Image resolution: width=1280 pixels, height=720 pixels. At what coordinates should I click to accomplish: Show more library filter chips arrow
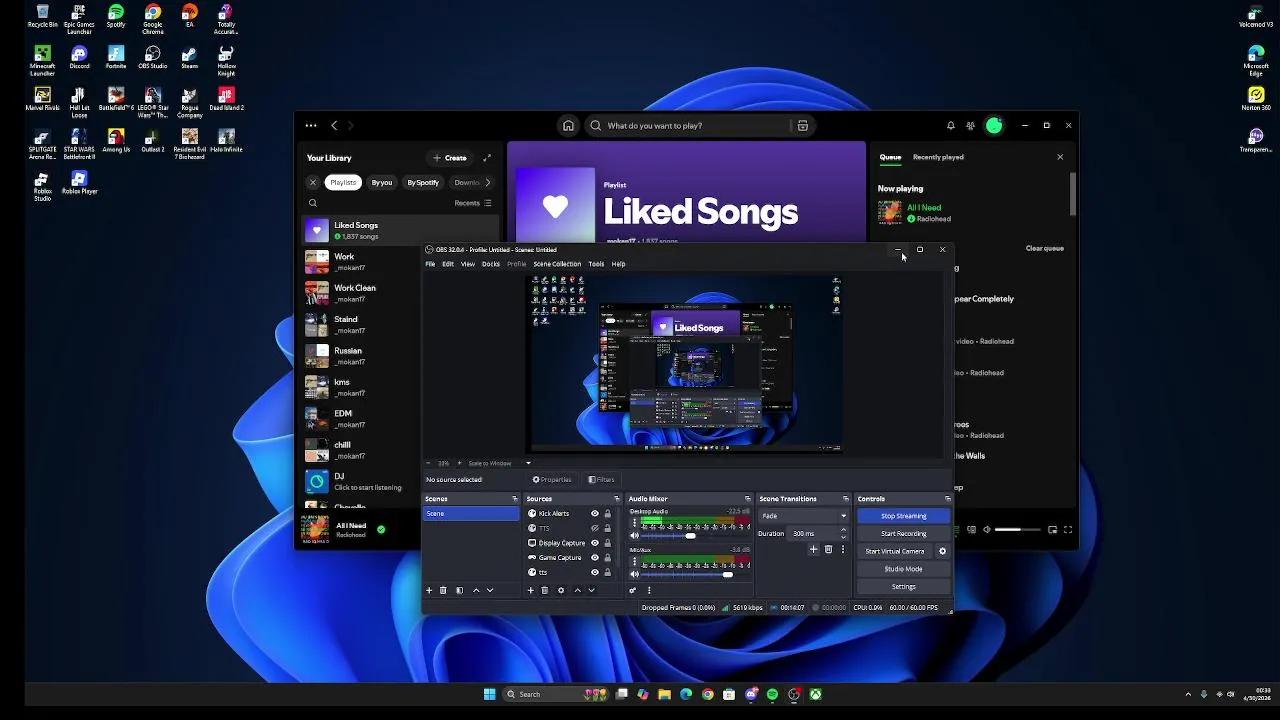pos(487,183)
